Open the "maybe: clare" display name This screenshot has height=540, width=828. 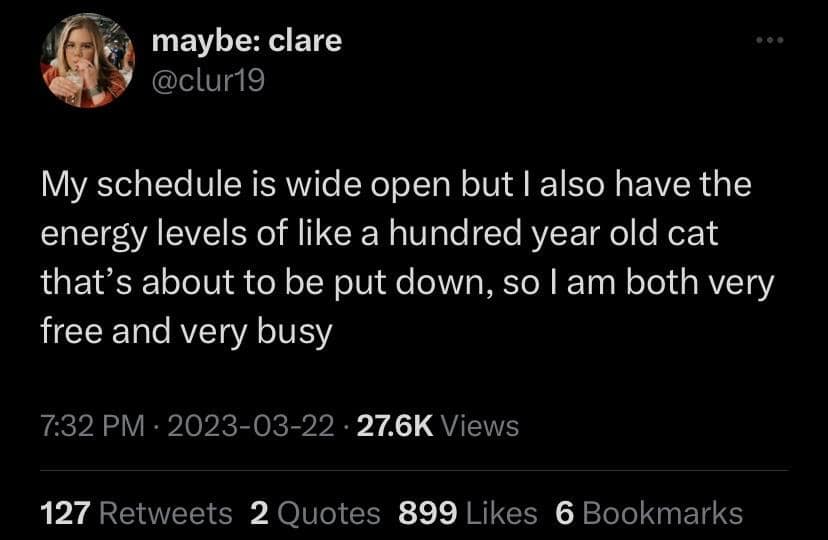247,41
